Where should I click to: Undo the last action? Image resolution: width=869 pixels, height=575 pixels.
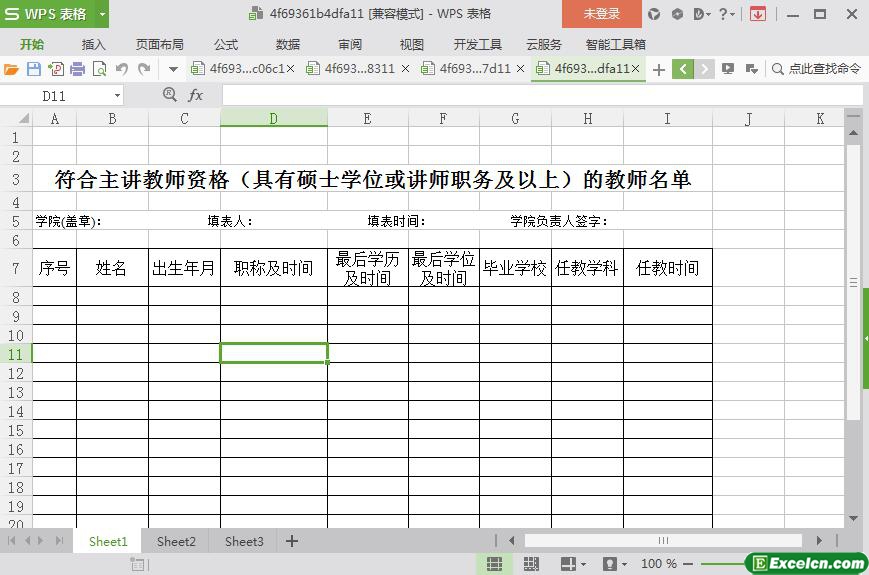click(122, 69)
